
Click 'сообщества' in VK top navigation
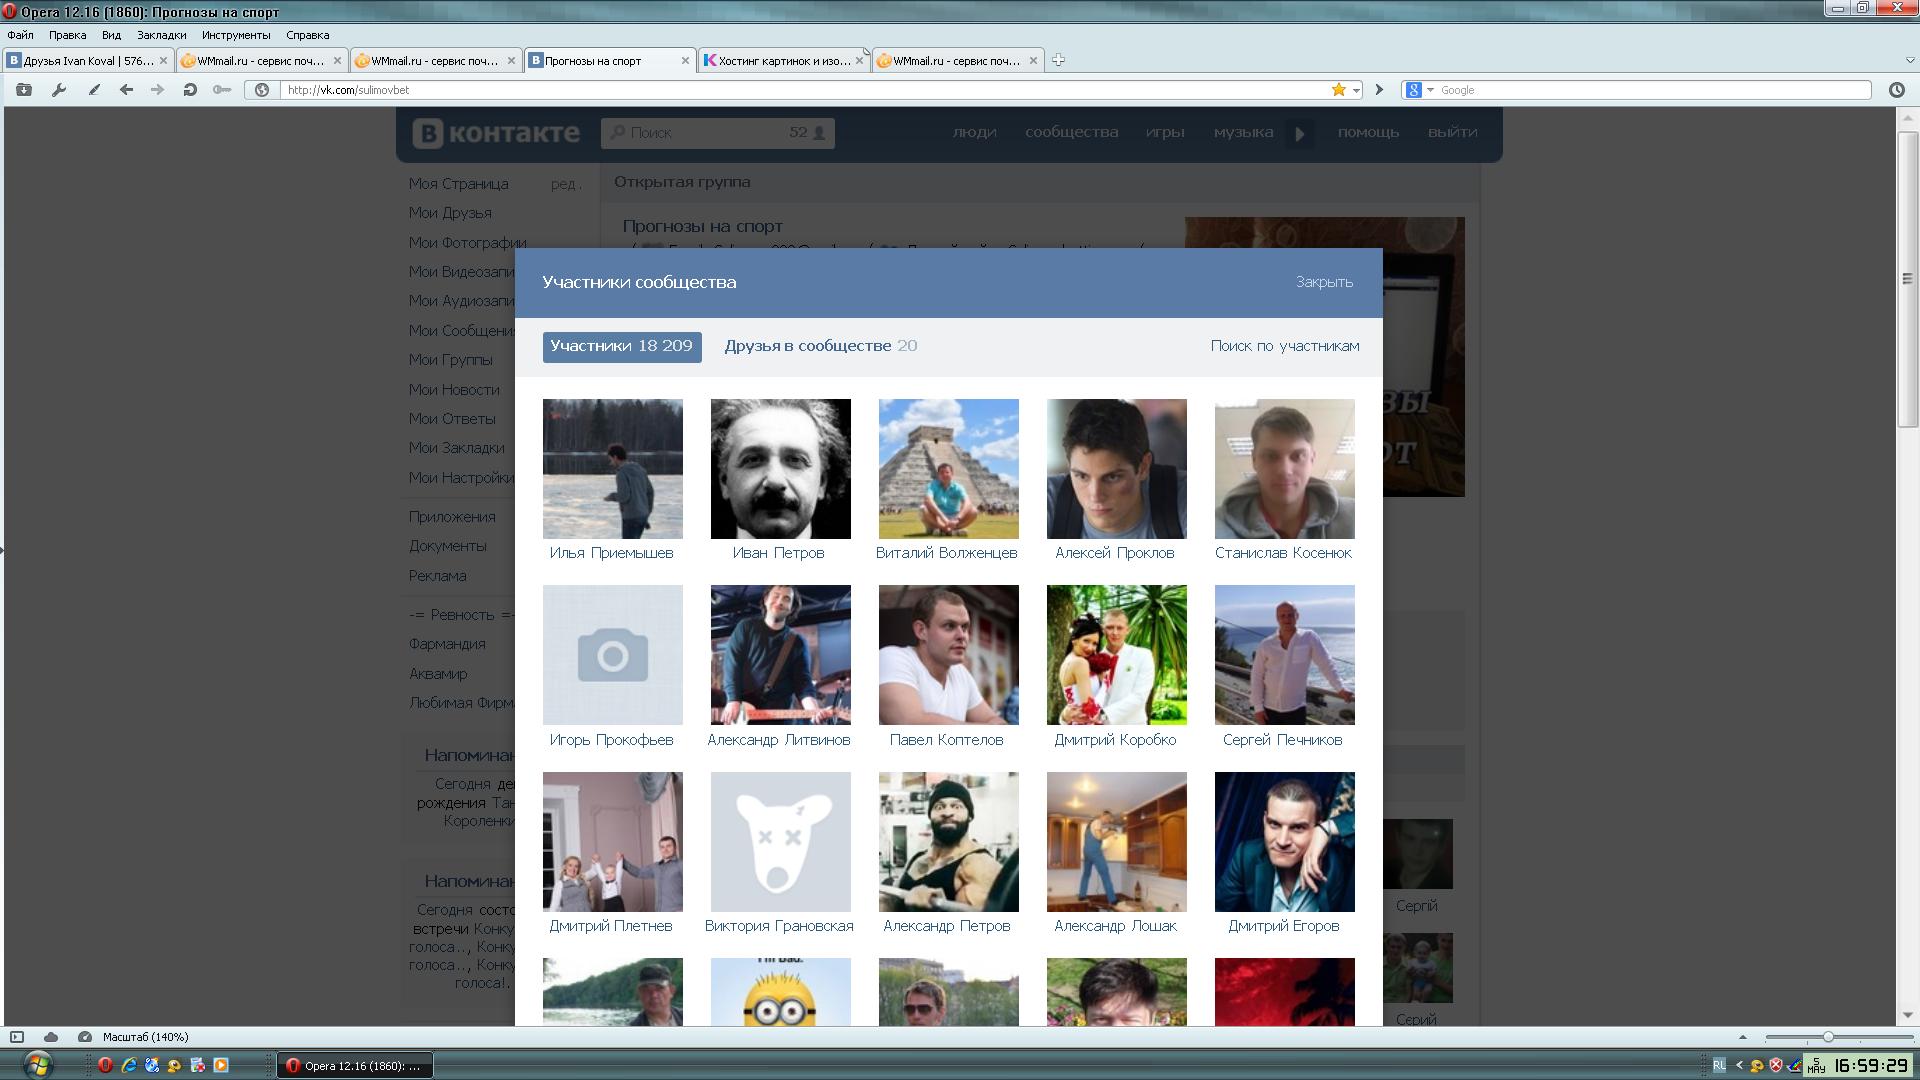pyautogui.click(x=1071, y=132)
